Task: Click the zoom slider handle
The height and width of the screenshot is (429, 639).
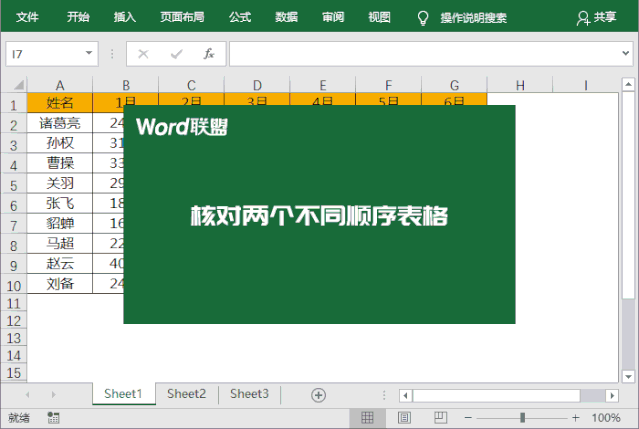Action: click(521, 418)
